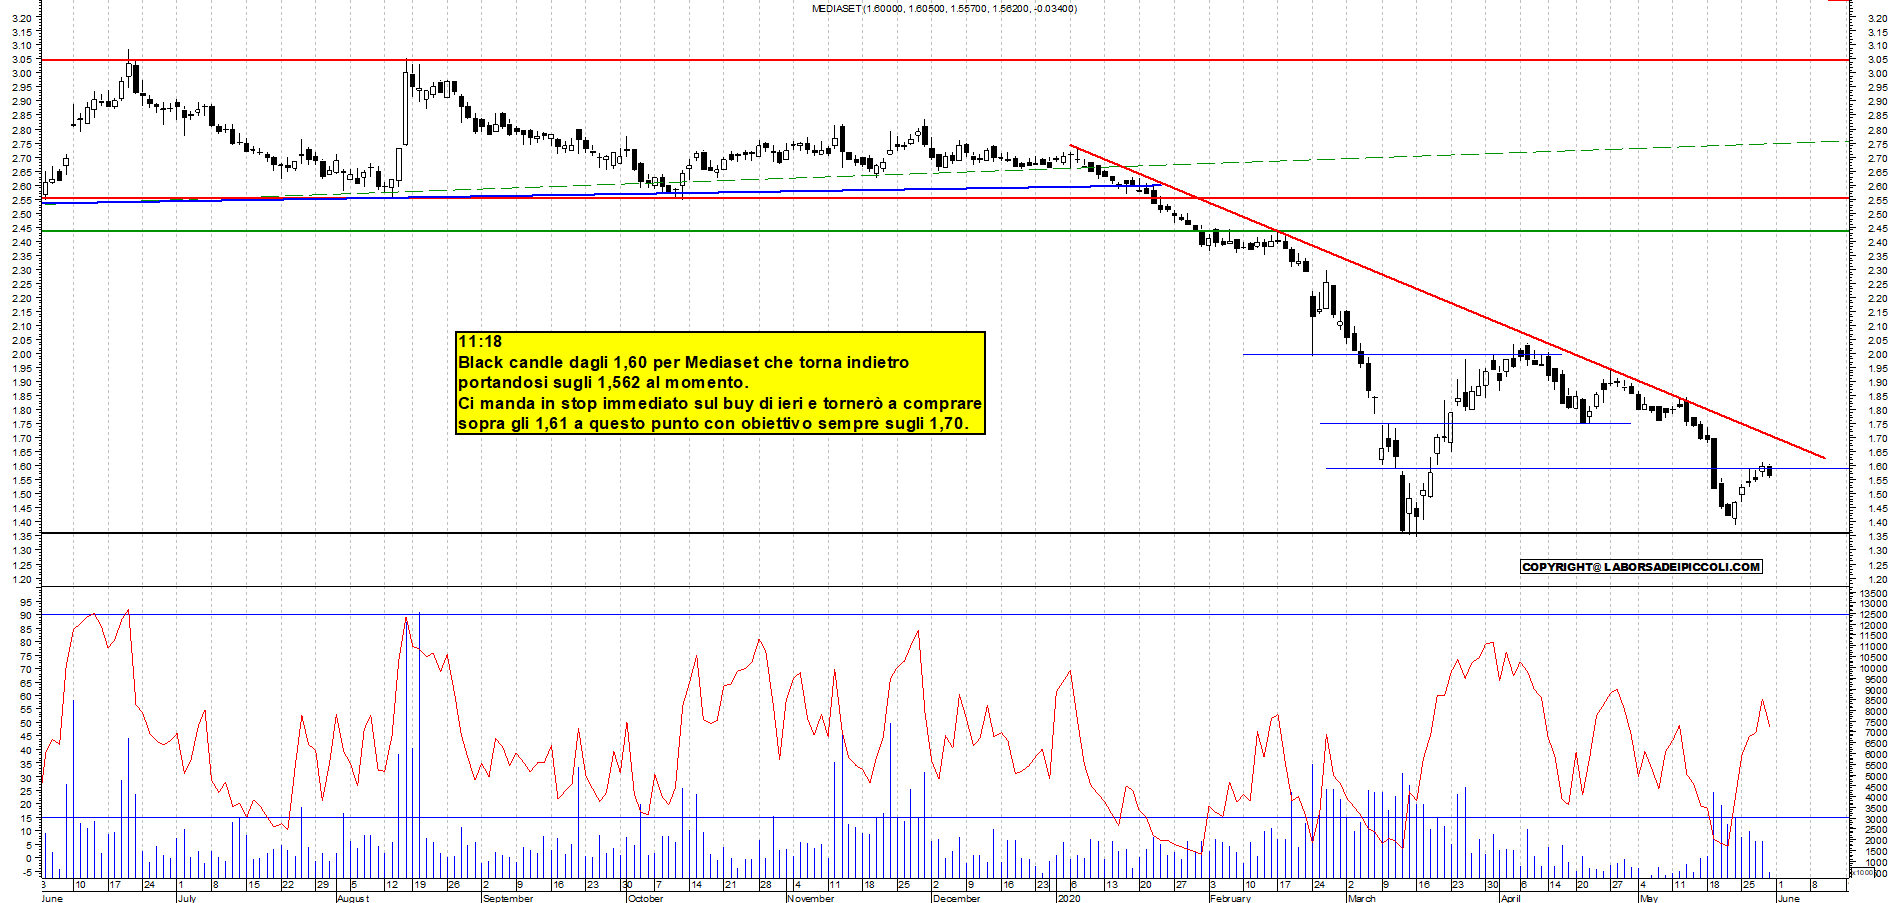
Task: Click the 2.00 label on the right price axis
Action: 1876,354
